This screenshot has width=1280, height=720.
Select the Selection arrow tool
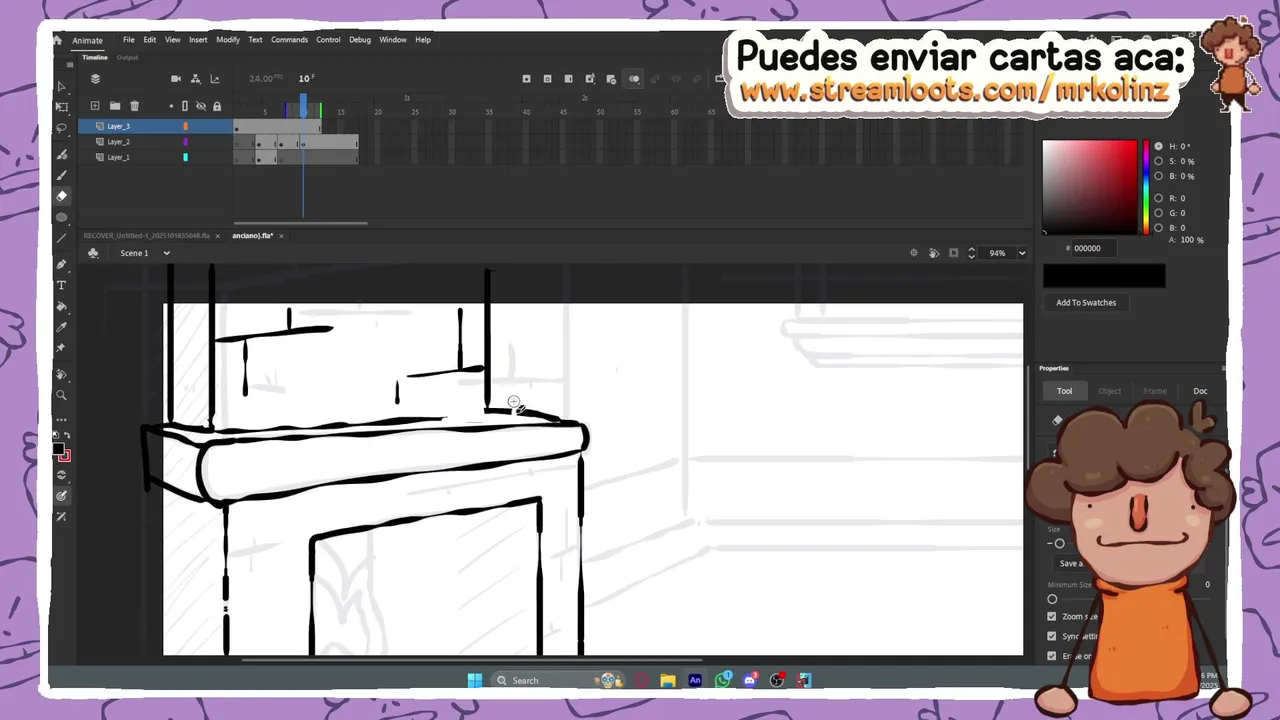61,87
